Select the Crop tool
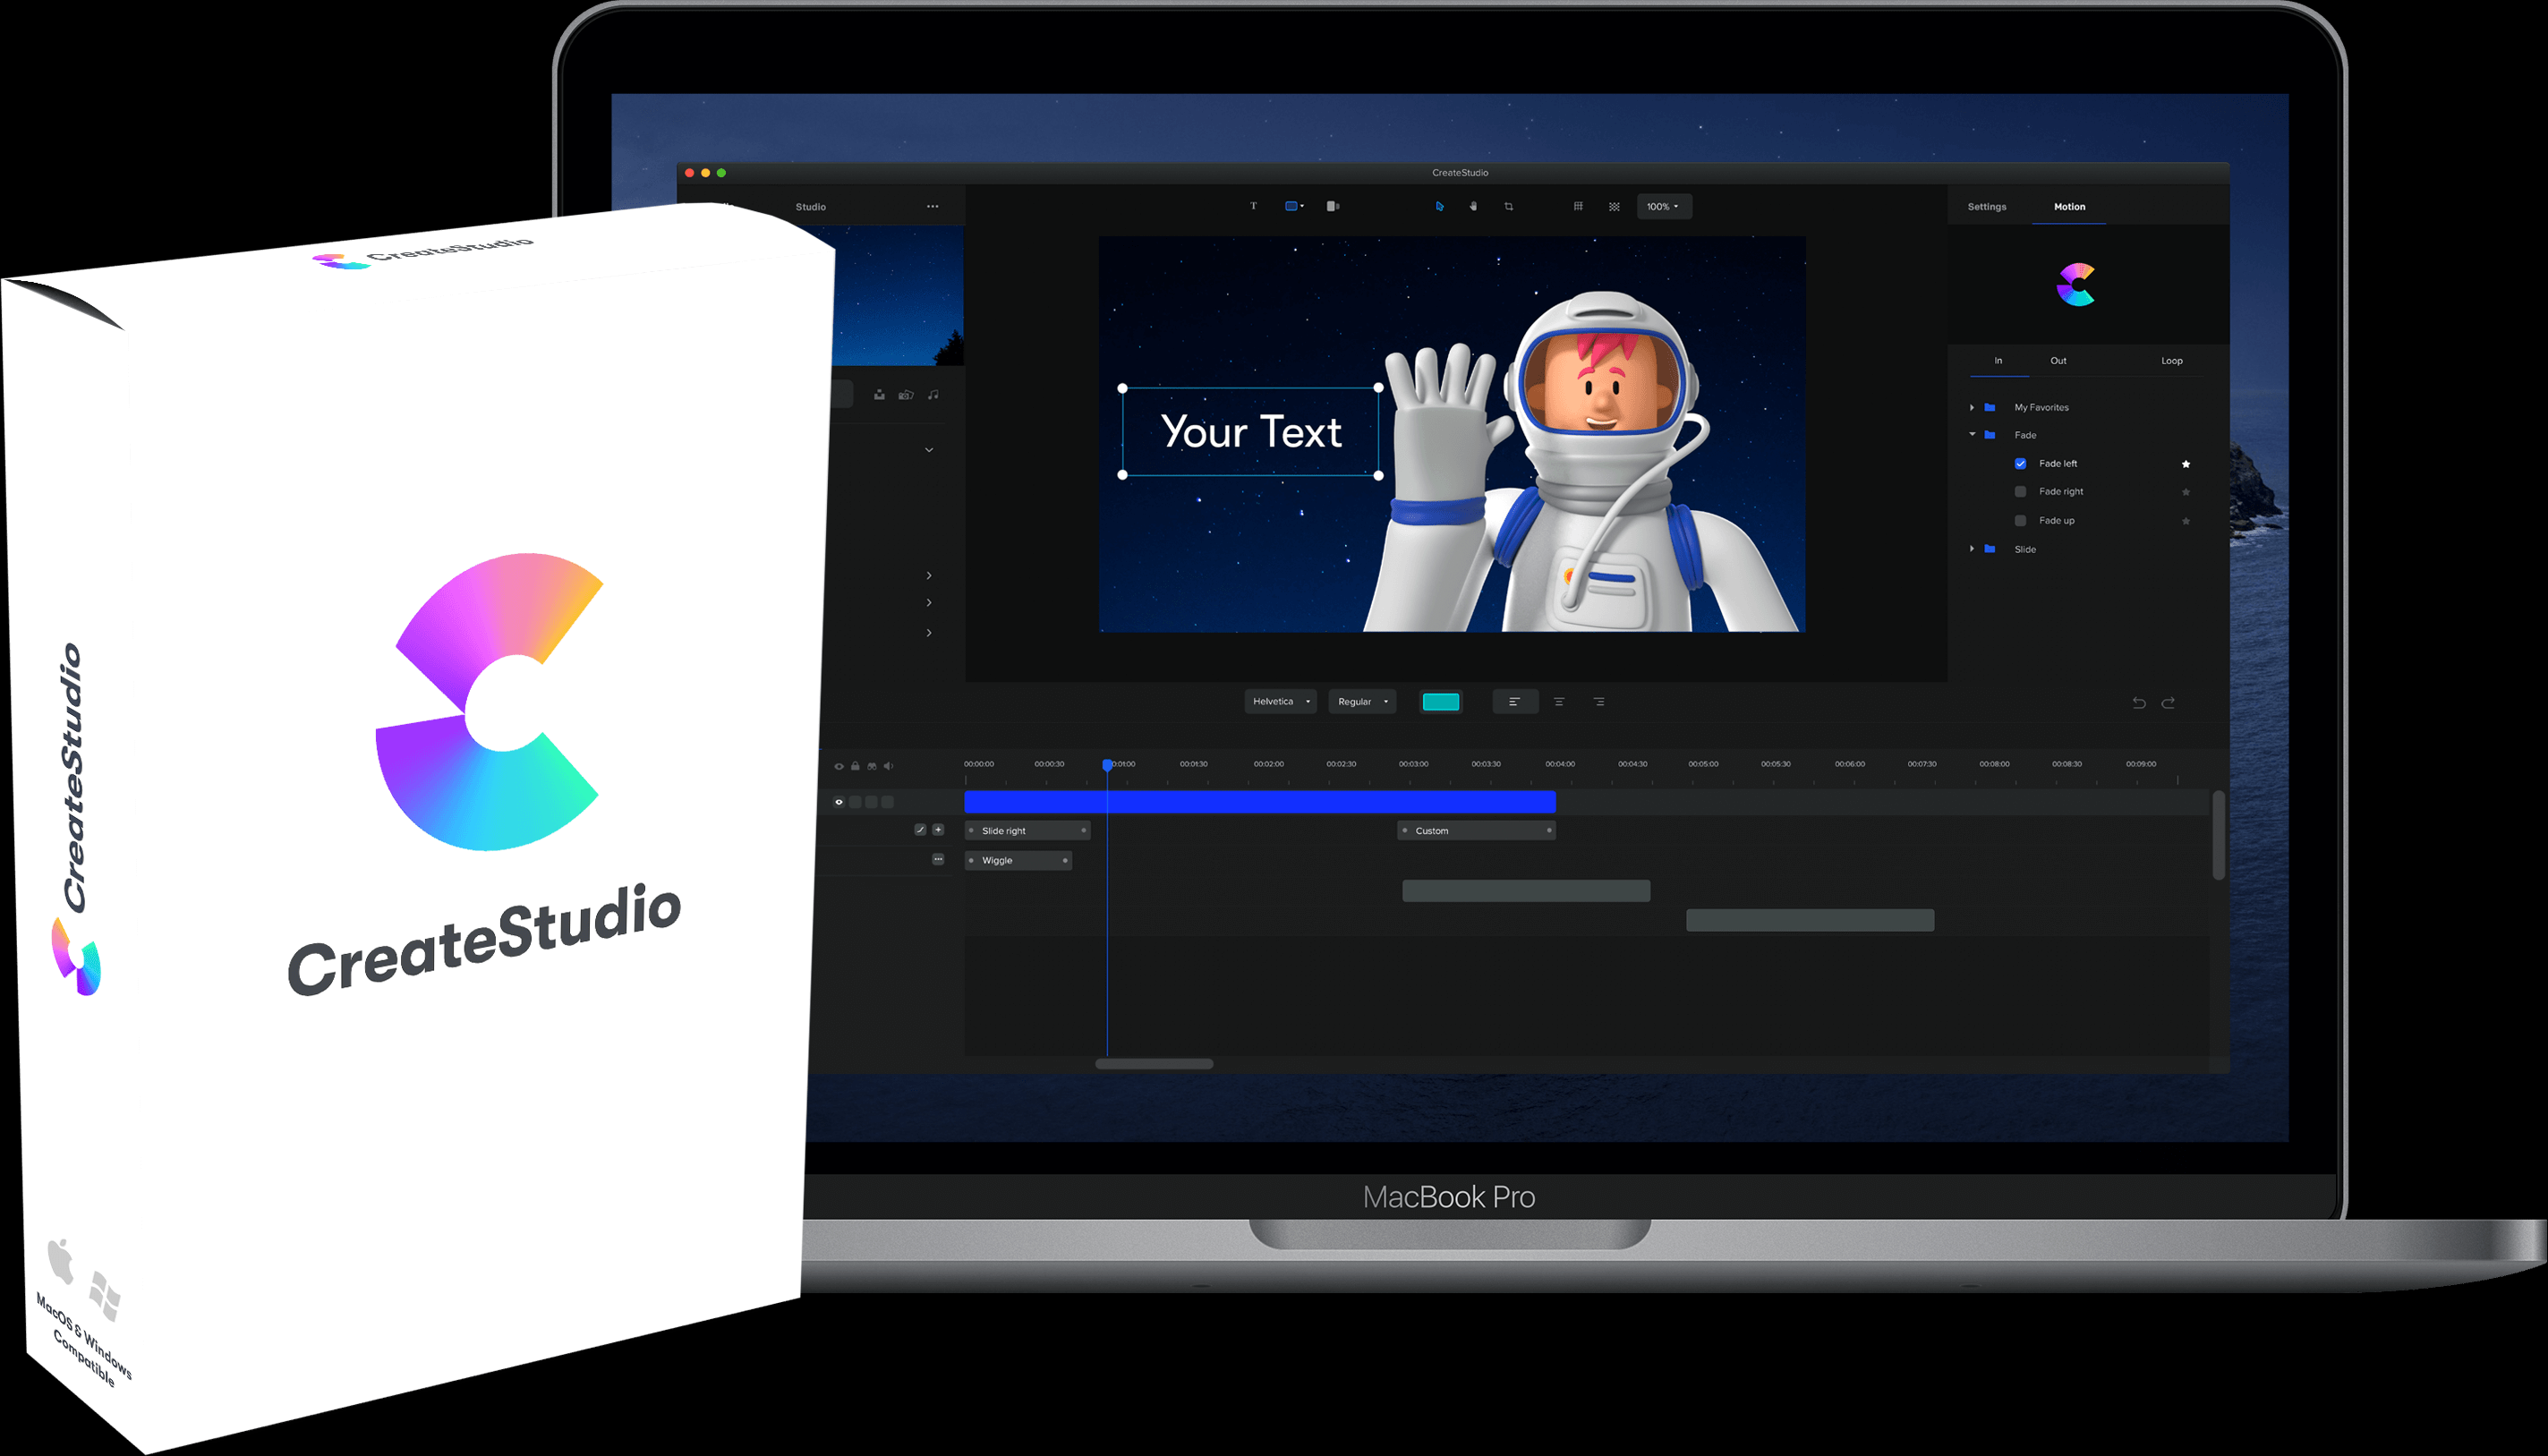 pos(1509,206)
